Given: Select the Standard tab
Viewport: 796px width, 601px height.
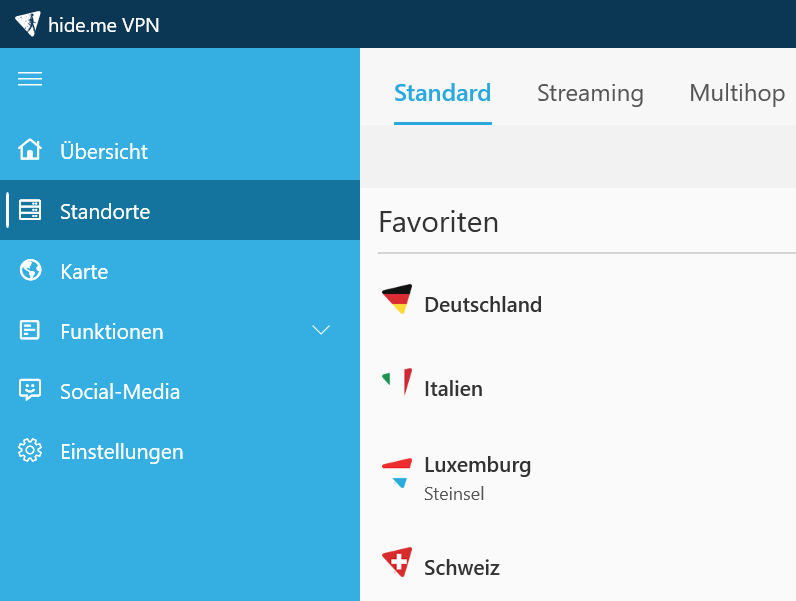Looking at the screenshot, I should (443, 93).
